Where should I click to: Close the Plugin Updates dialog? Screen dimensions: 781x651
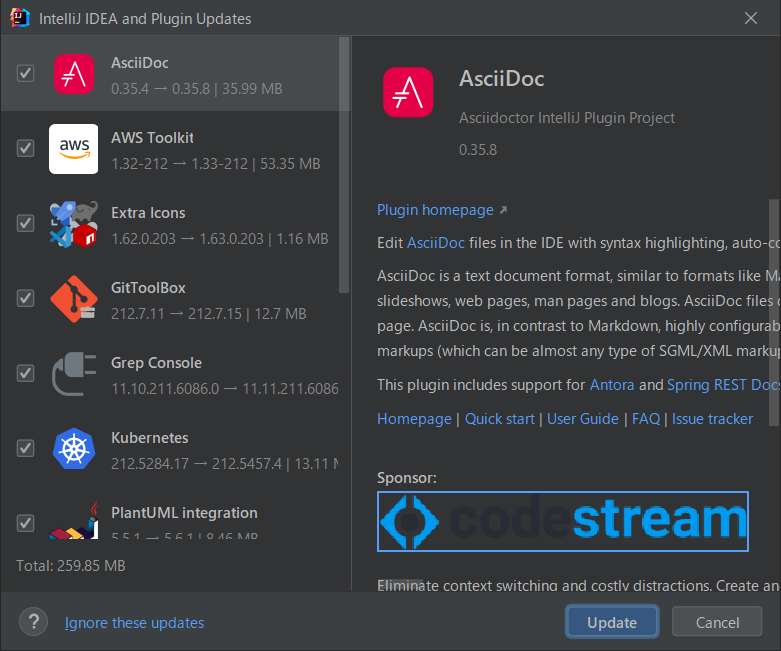[x=751, y=18]
